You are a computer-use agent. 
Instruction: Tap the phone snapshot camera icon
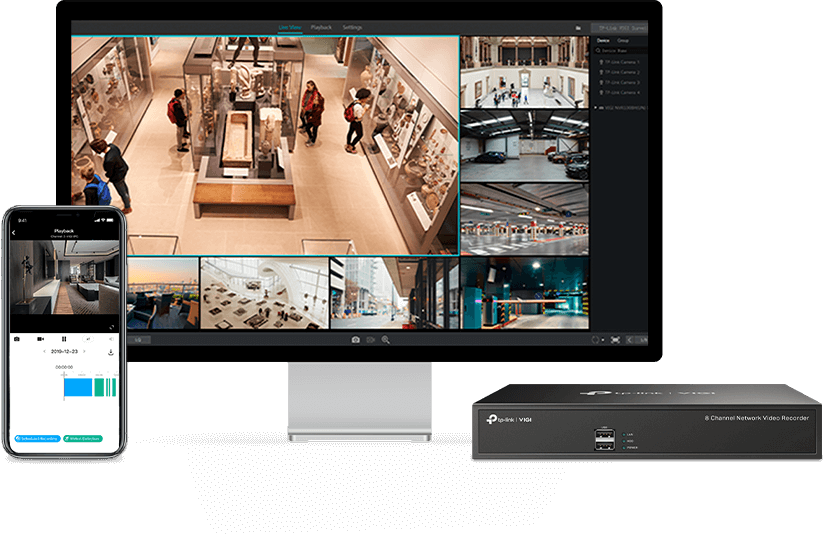tap(17, 339)
